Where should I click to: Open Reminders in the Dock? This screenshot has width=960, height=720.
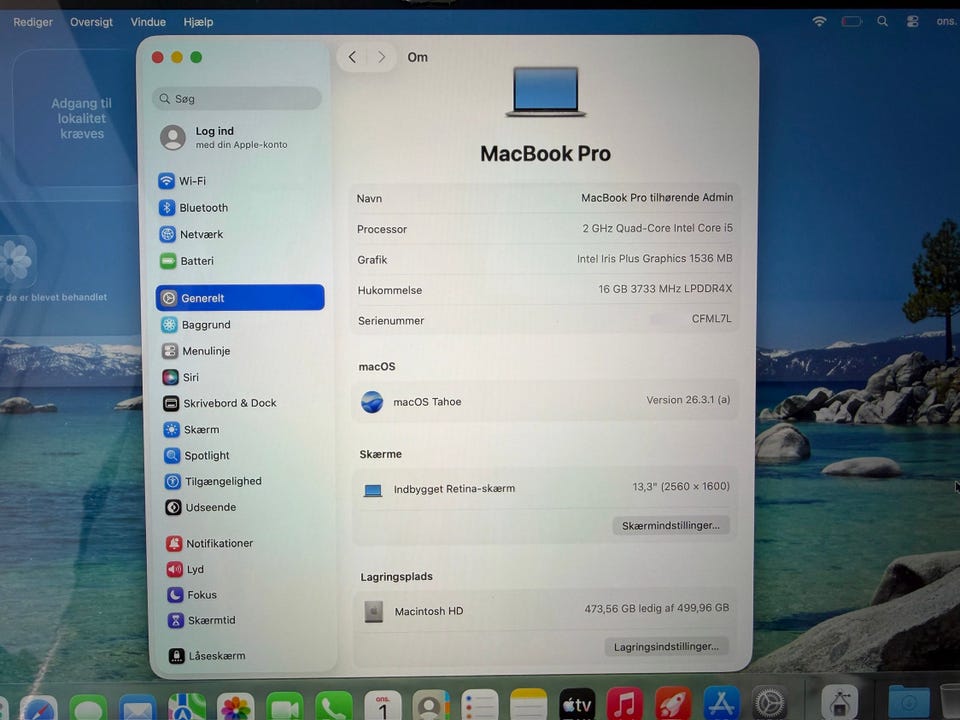pyautogui.click(x=479, y=707)
